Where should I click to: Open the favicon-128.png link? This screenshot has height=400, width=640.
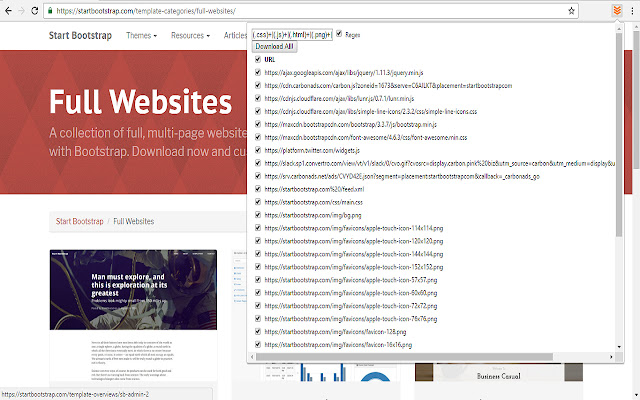click(x=335, y=332)
